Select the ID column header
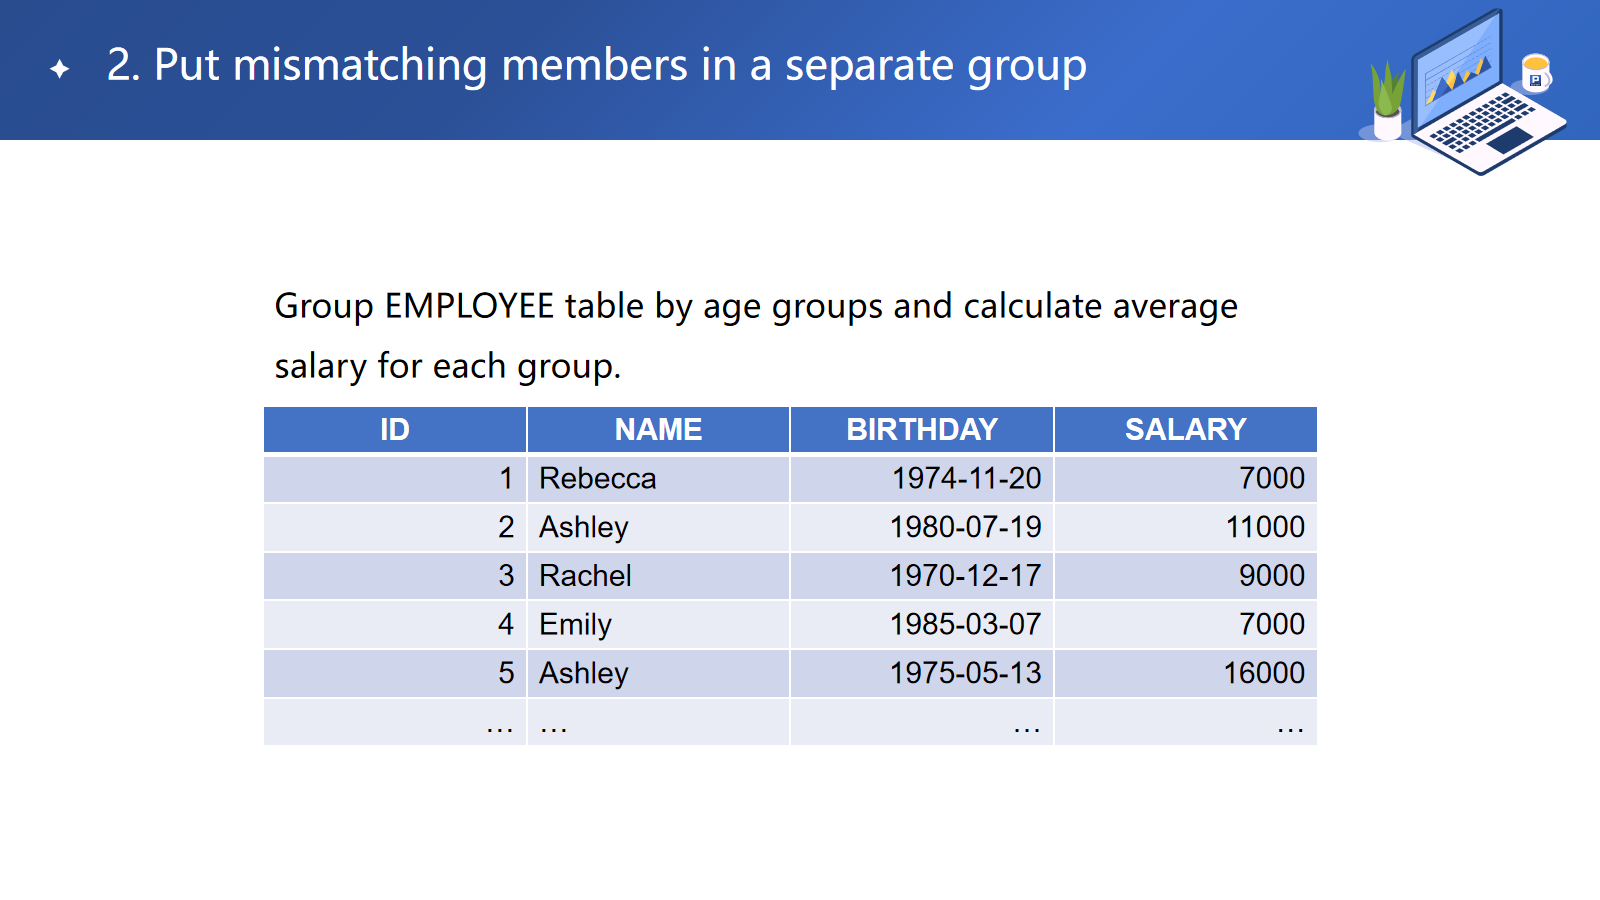Screen dimensions: 1600x900 (395, 430)
